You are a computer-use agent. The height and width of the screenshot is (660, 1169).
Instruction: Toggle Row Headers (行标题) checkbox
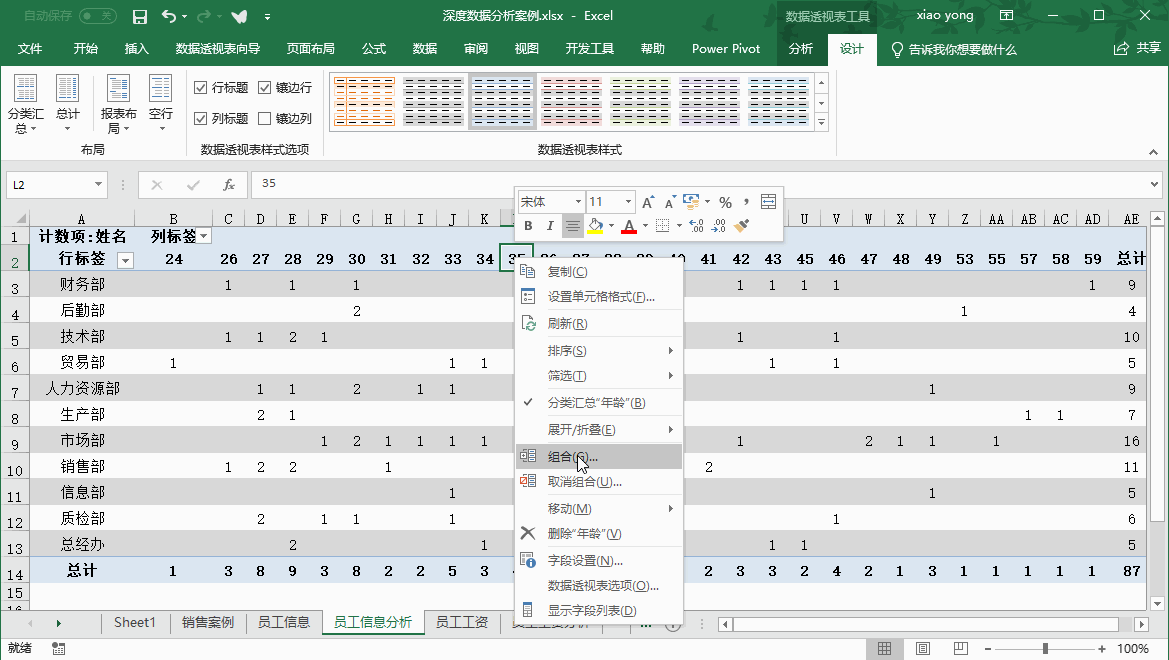click(x=200, y=88)
